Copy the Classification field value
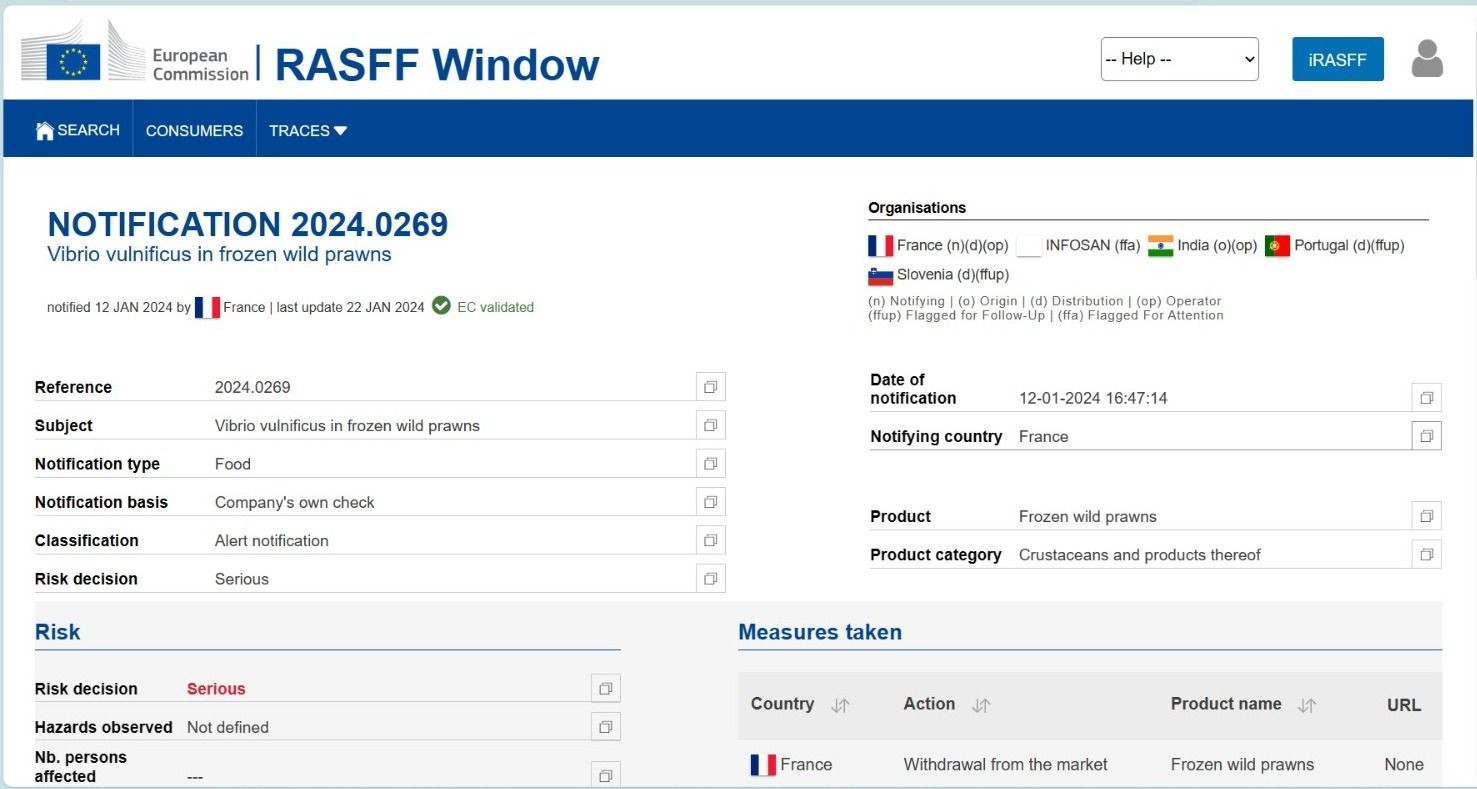Image resolution: width=1477 pixels, height=789 pixels. point(710,540)
